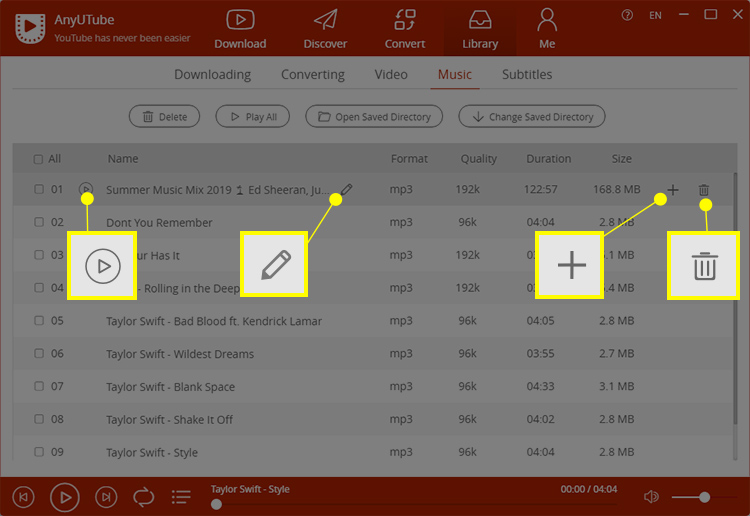Click the Delete button
This screenshot has height=516, width=750.
coord(165,117)
